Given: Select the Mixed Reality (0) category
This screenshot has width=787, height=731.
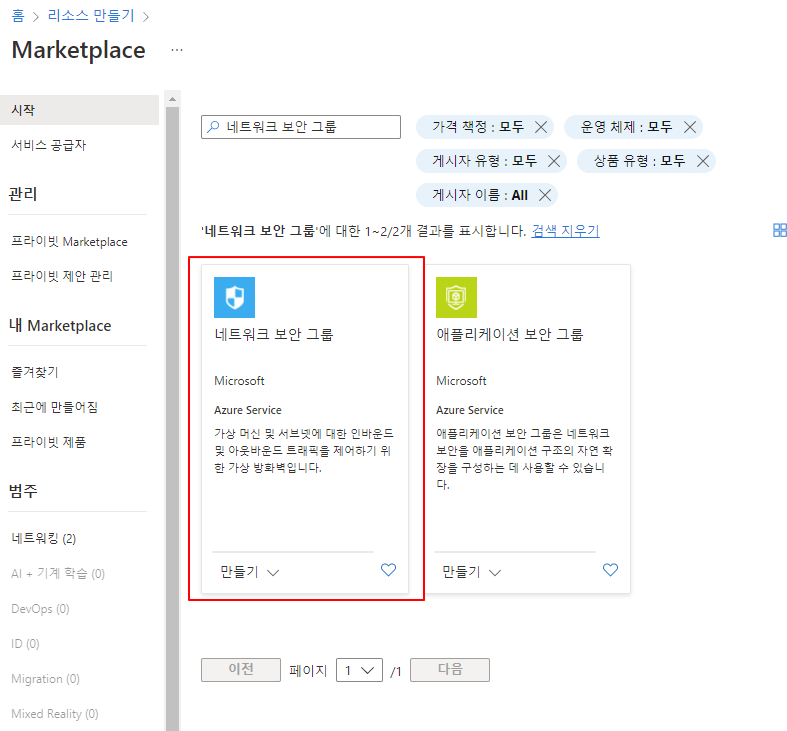Looking at the screenshot, I should pos(55,714).
